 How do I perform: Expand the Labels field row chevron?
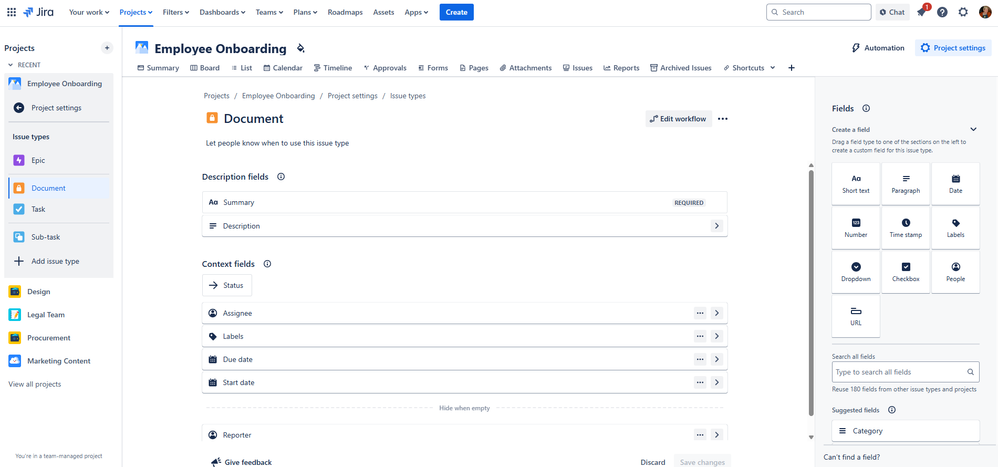[x=717, y=336]
